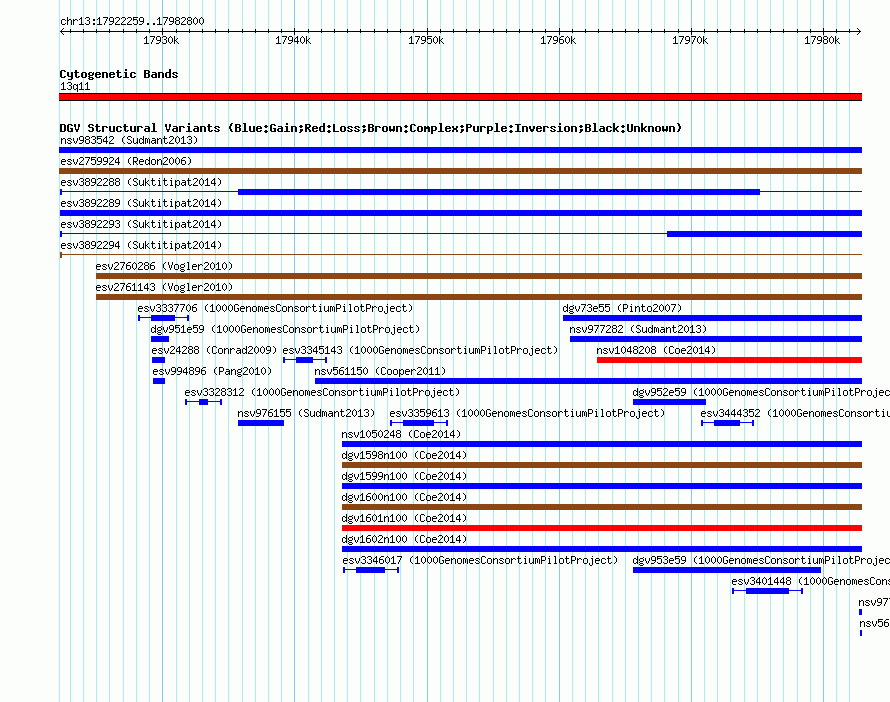
Task: Click the esv3346017 variant label
Action: tap(480, 560)
